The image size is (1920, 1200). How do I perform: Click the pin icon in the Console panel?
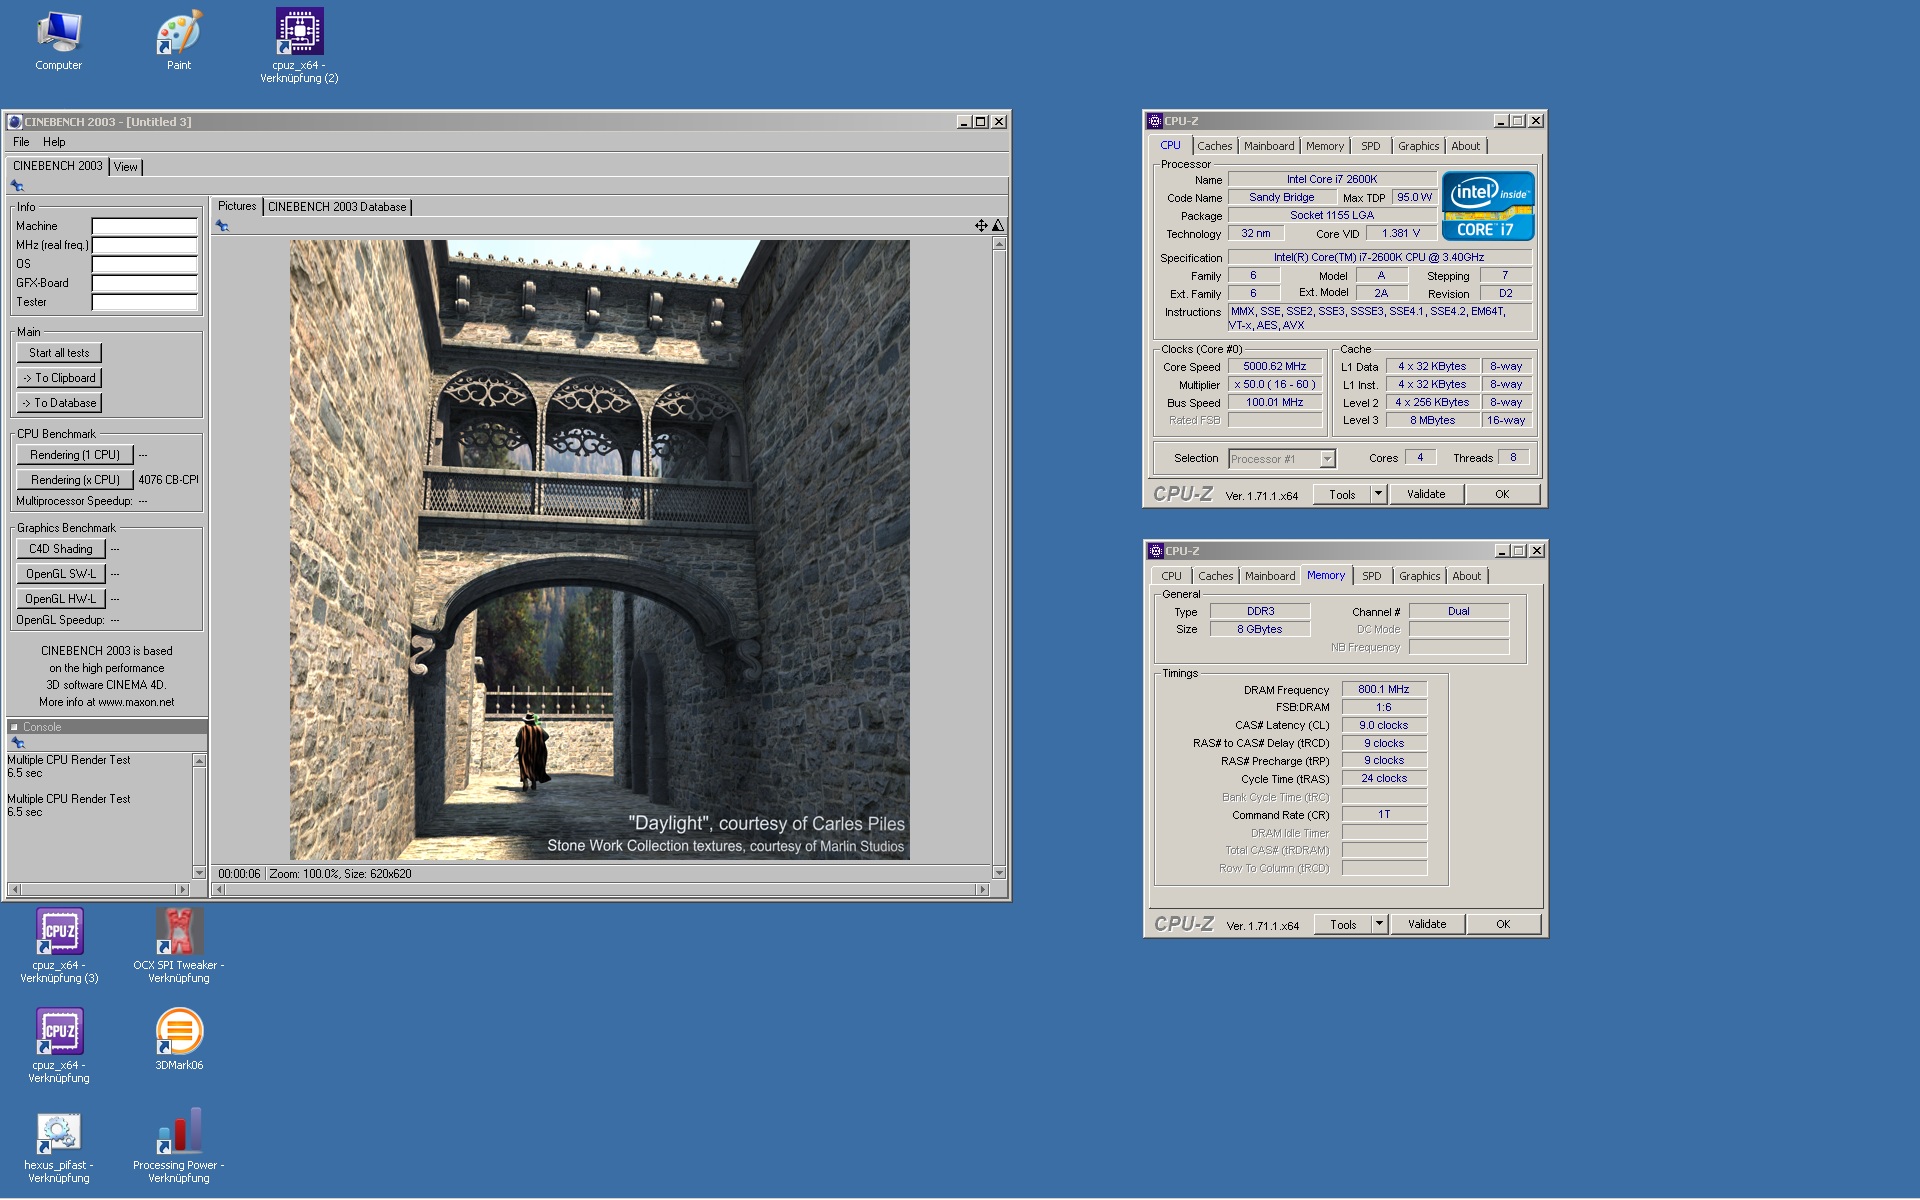[x=17, y=743]
